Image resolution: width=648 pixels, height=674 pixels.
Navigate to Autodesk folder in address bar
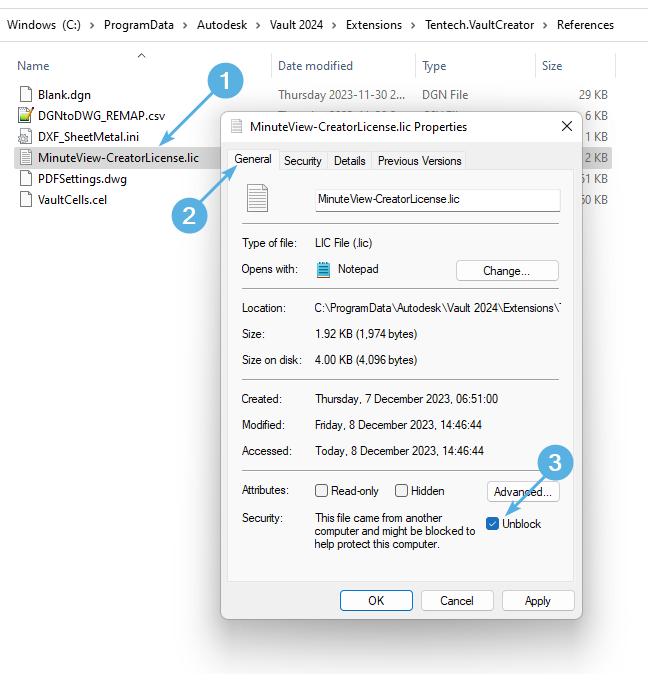click(x=222, y=25)
